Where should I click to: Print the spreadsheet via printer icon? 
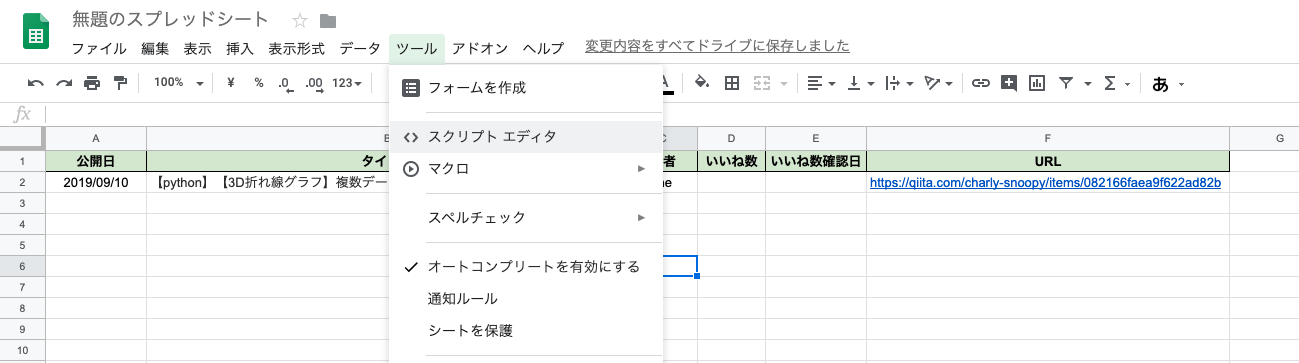(92, 83)
